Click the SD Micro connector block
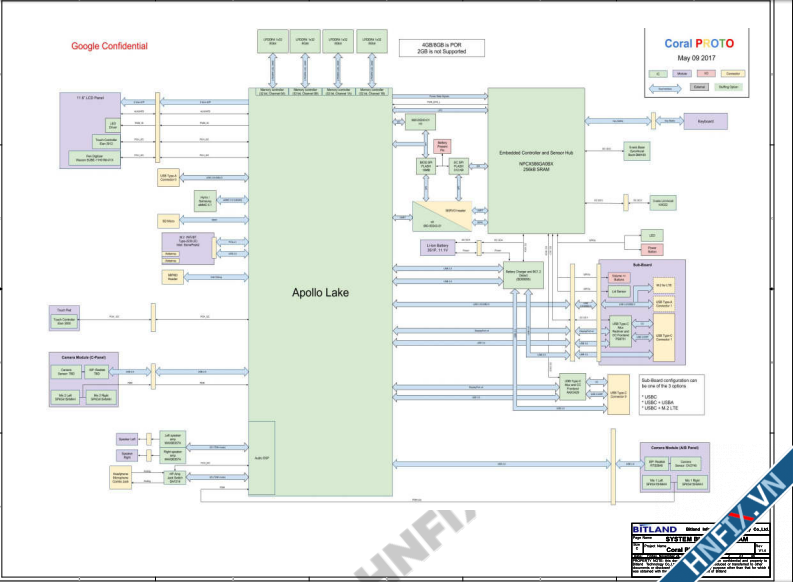This screenshot has height=582, width=793. pyautogui.click(x=168, y=220)
